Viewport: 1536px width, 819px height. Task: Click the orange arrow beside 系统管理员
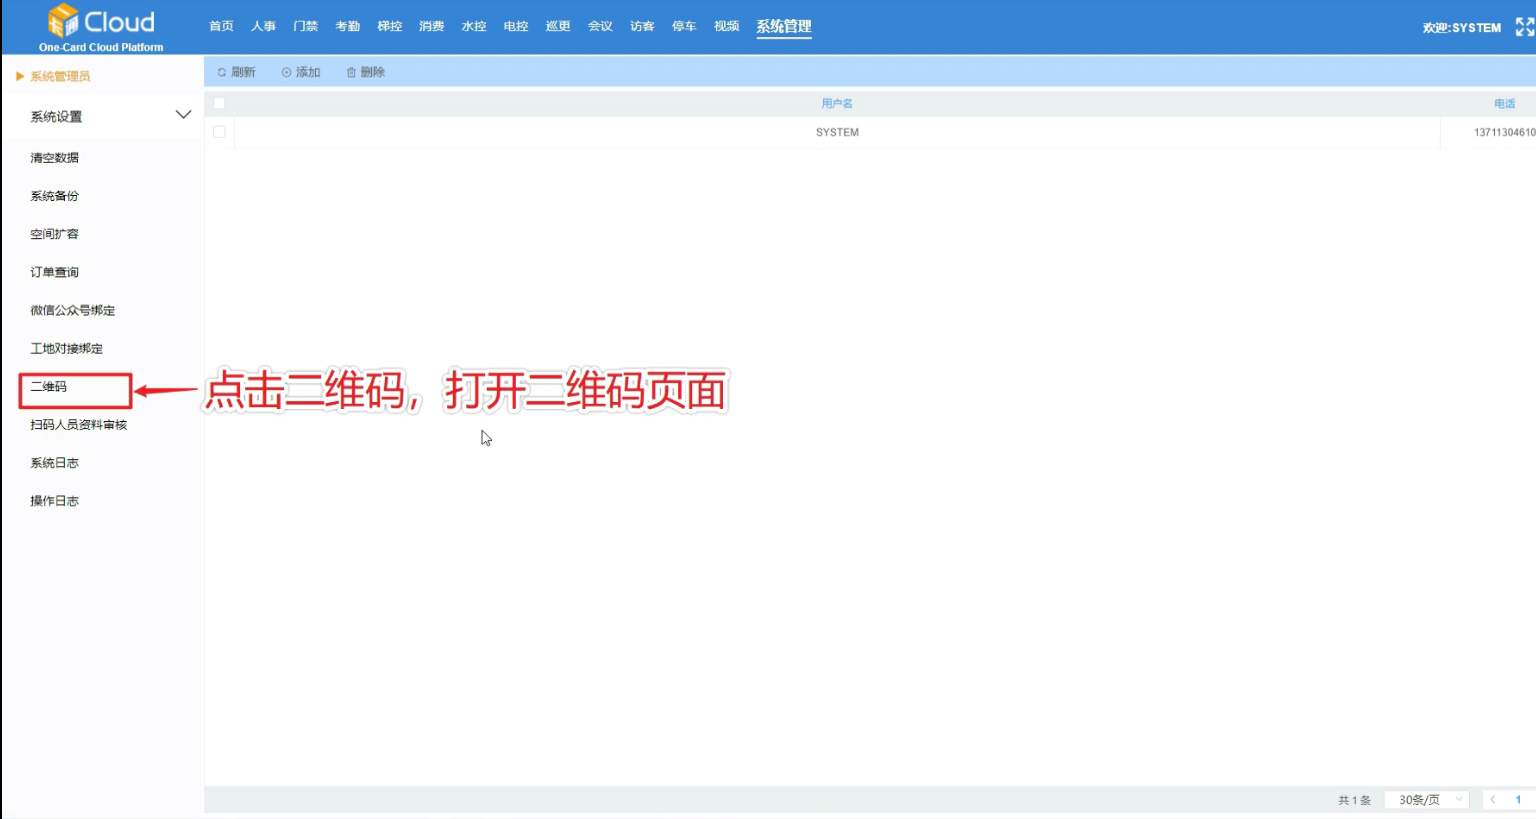(x=20, y=76)
